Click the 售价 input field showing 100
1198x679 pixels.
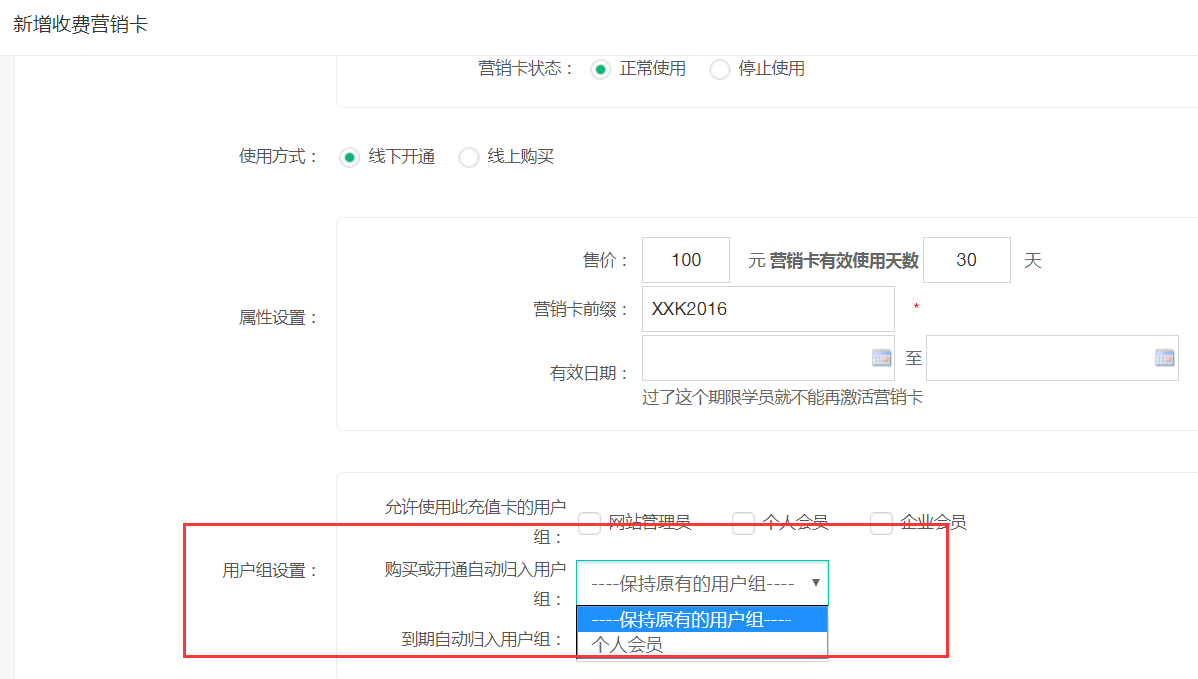click(686, 260)
